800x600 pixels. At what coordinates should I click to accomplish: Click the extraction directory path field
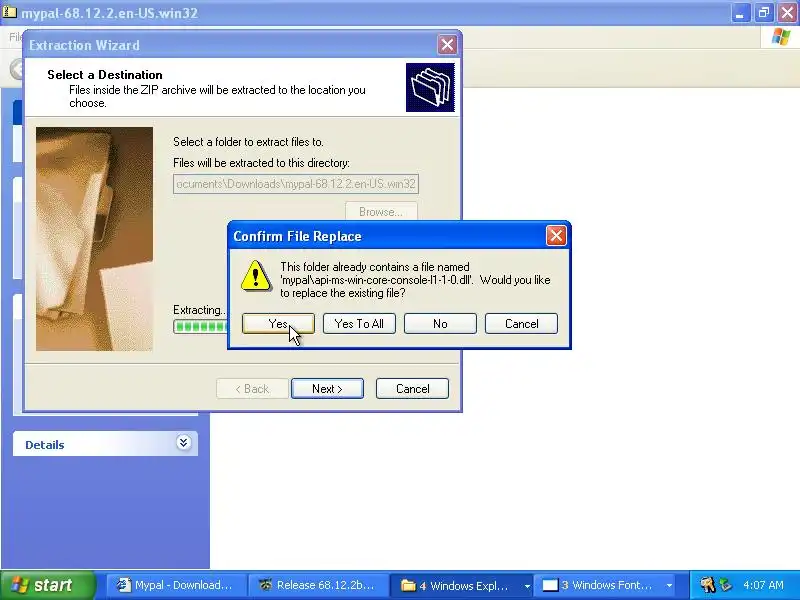[x=296, y=184]
